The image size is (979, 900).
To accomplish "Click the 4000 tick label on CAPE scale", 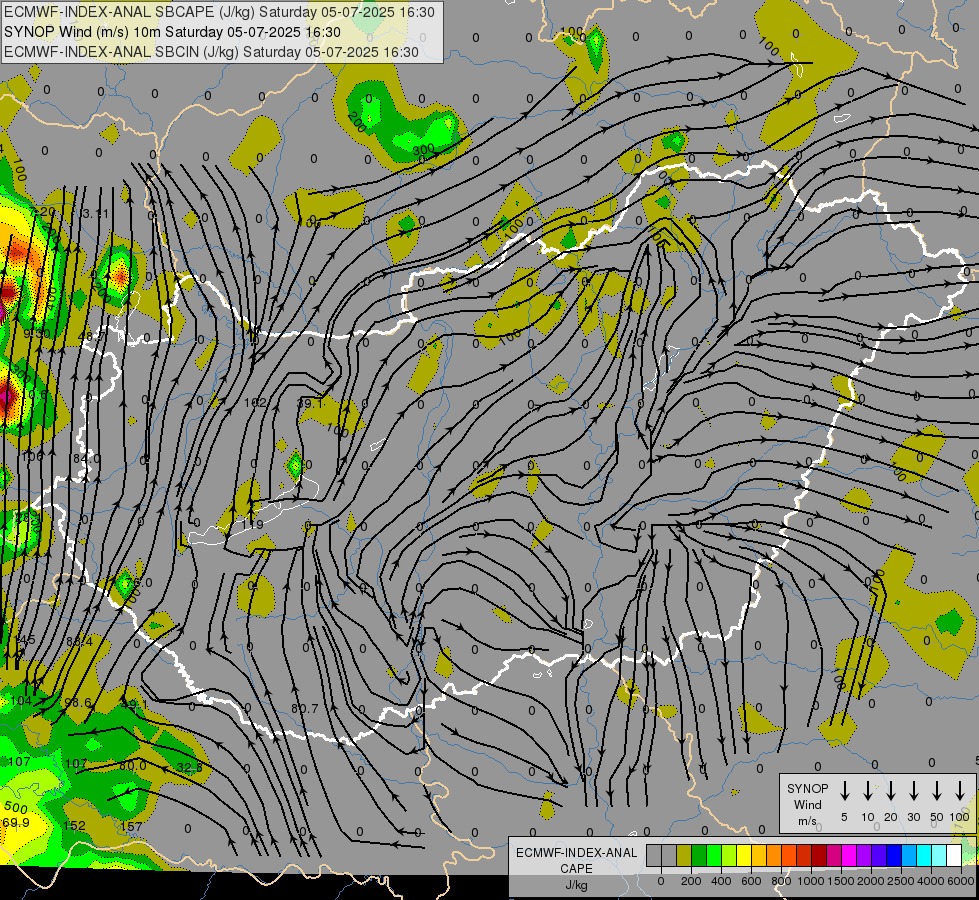I will (931, 881).
